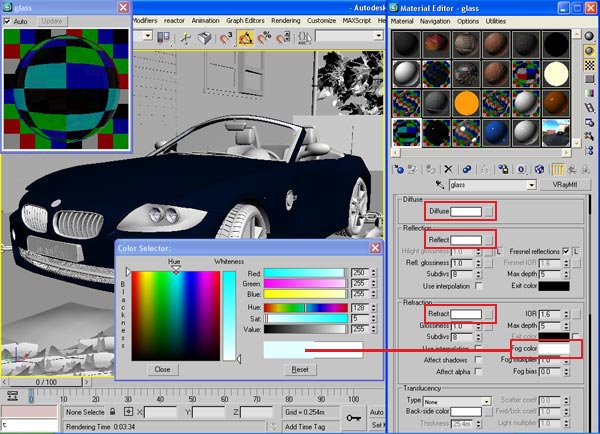This screenshot has width=600, height=434.
Task: Click the Reset Map/Material (X) icon
Action: (x=448, y=169)
